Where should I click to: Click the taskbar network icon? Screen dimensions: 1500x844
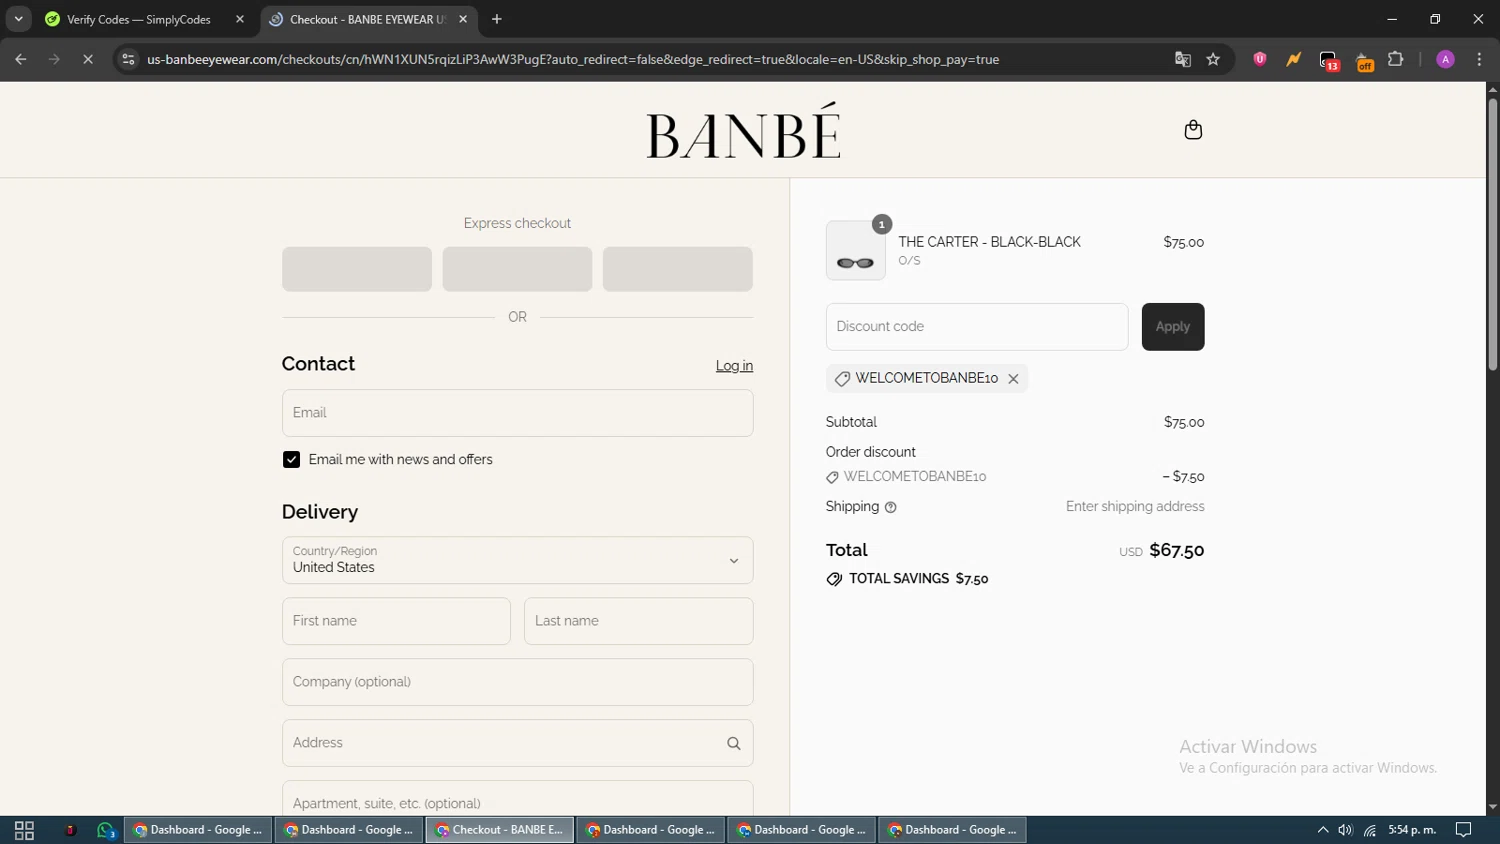[x=1370, y=830]
